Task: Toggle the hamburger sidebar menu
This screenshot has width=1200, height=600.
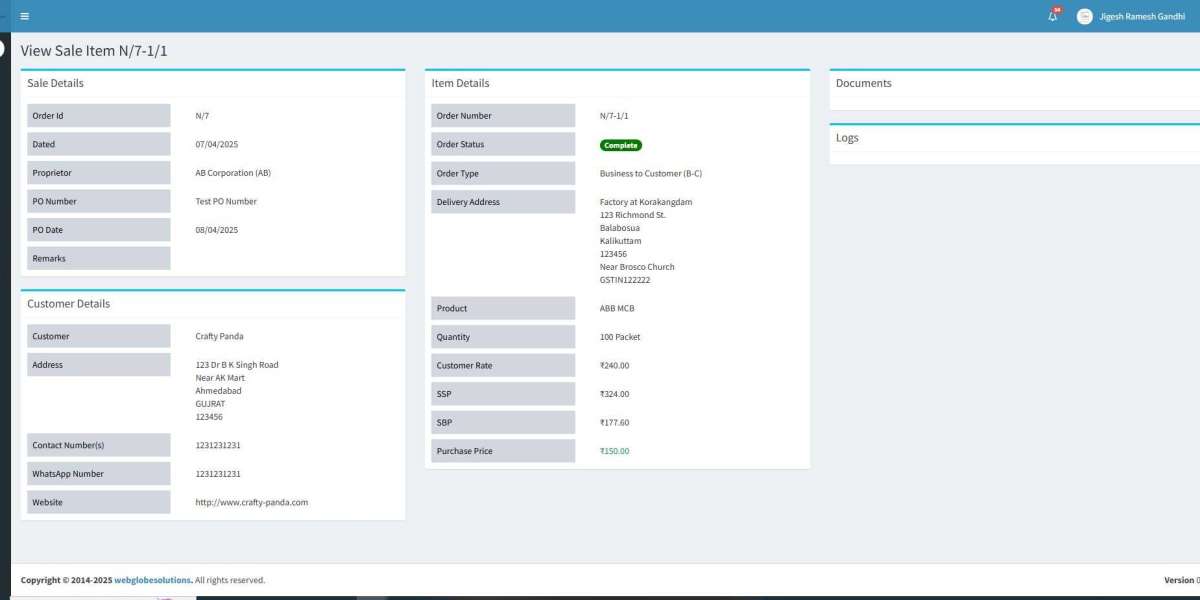Action: pos(24,16)
